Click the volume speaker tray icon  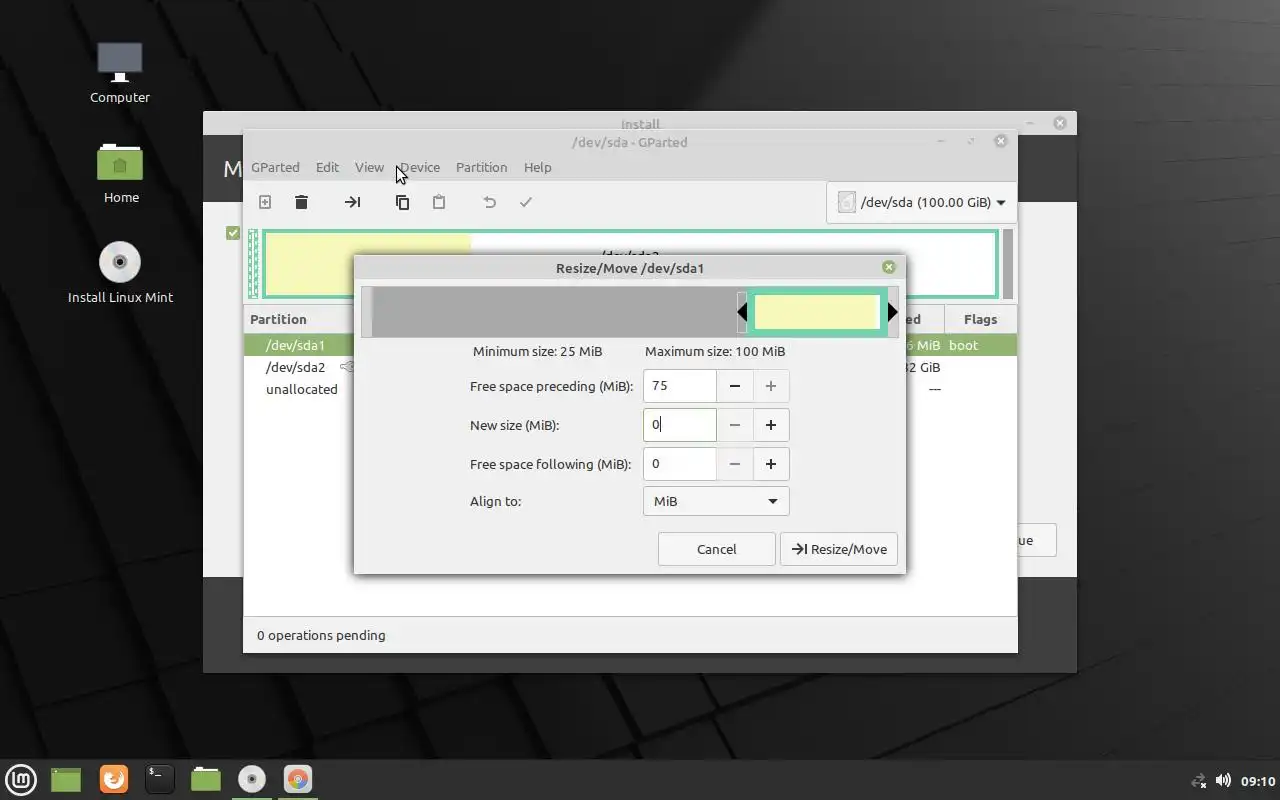click(1223, 780)
